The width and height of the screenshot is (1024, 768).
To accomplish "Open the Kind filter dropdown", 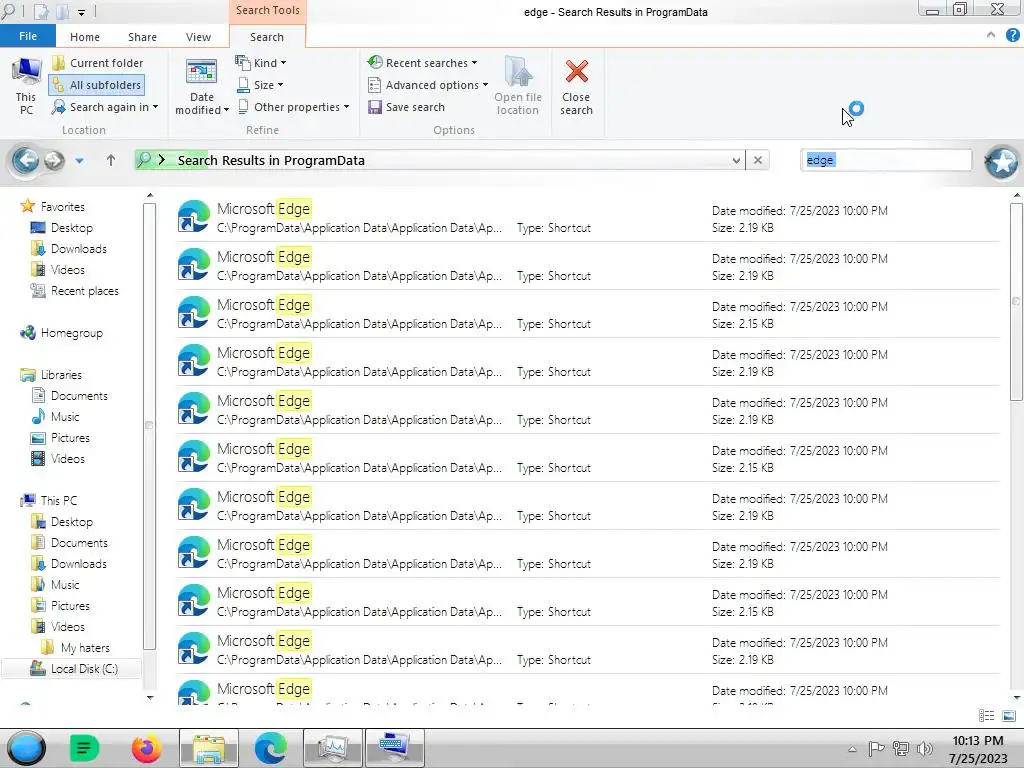I will pyautogui.click(x=261, y=63).
